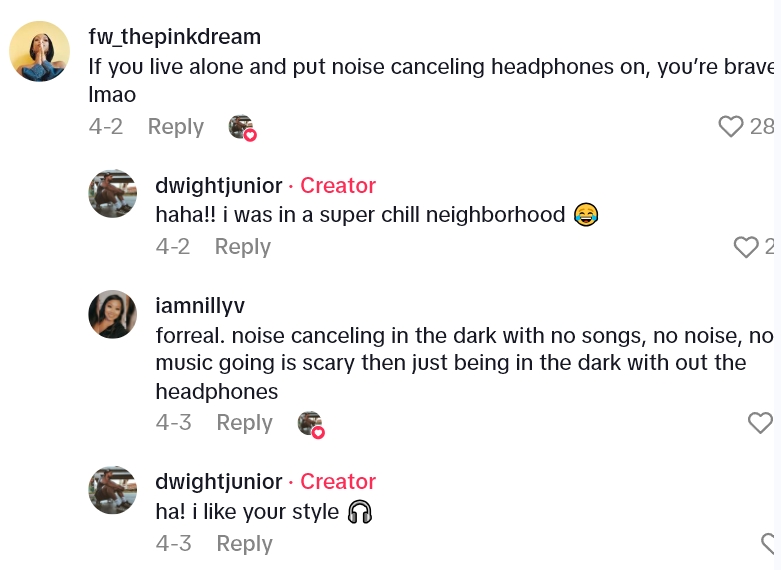Screen dimensions: 781x570
Task: Click creator-liked badge under iamnillyv's comment
Action: [x=311, y=425]
